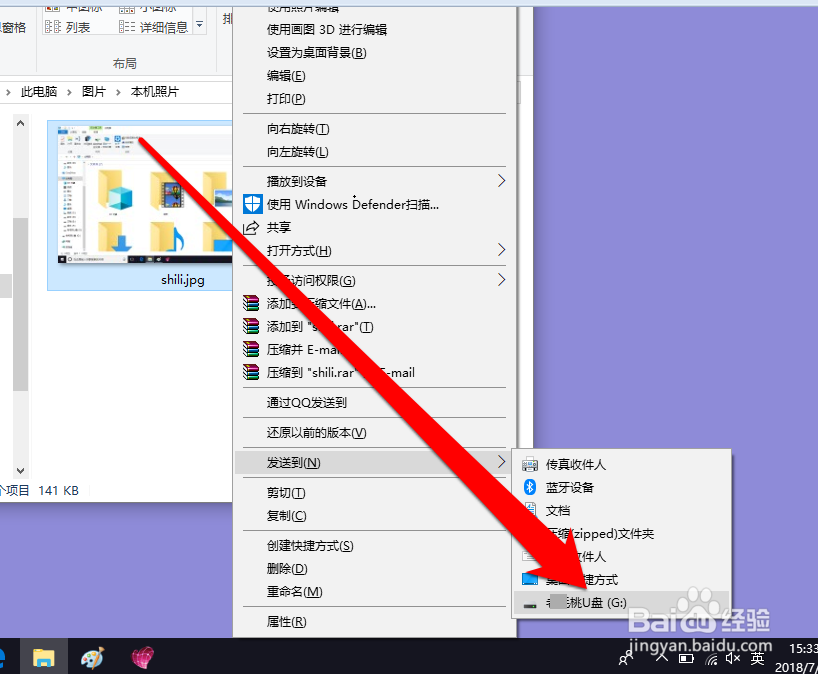The height and width of the screenshot is (674, 818).
Task: Open File Explorer from the taskbar
Action: pos(44,656)
